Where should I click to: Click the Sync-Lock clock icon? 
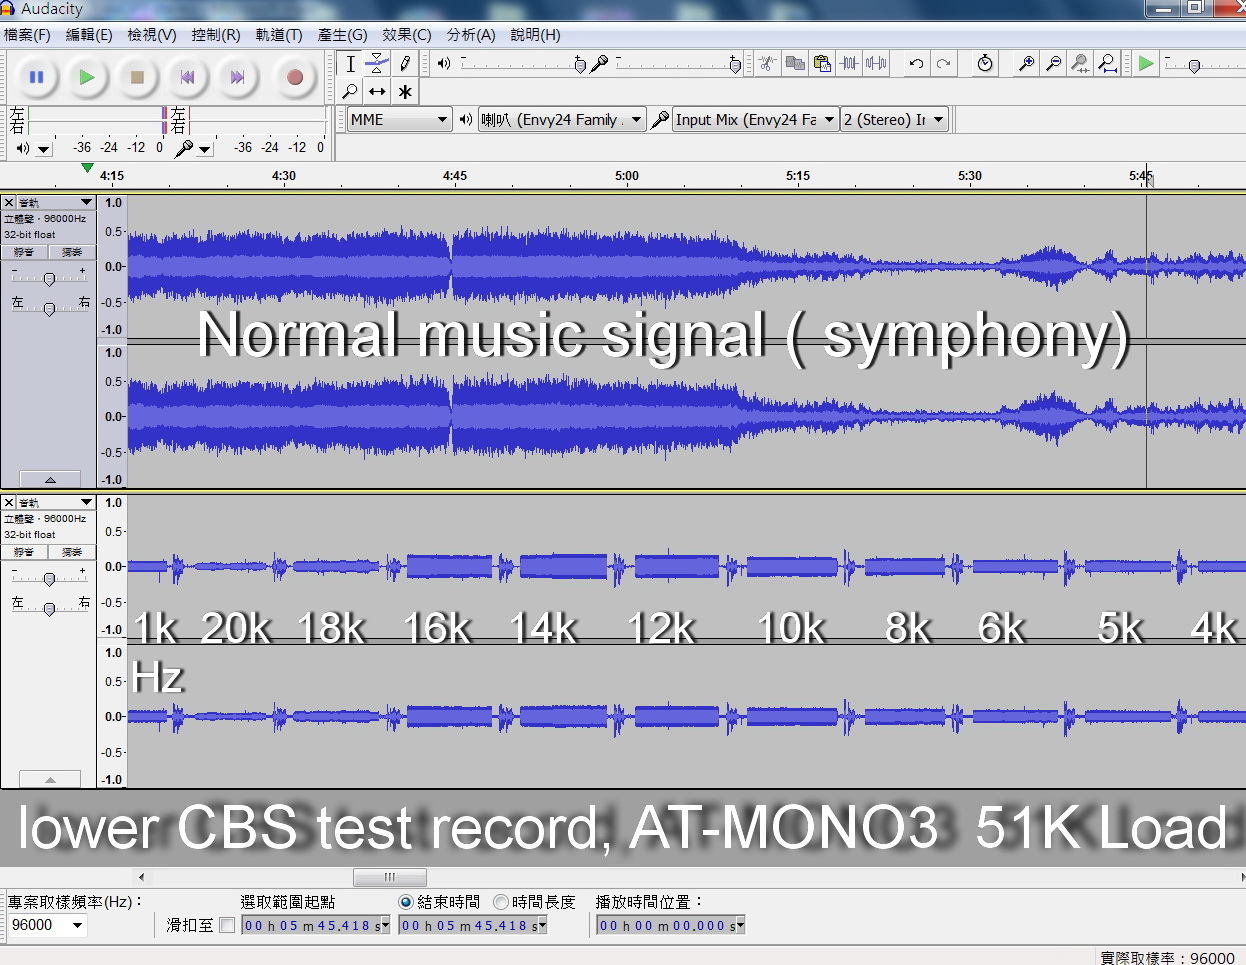[985, 64]
